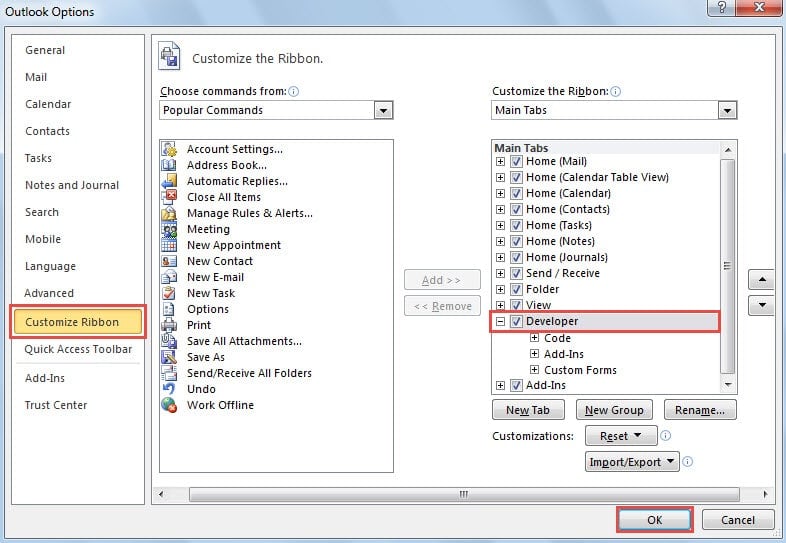
Task: Expand the Home (Notes) tree node
Action: [x=500, y=242]
